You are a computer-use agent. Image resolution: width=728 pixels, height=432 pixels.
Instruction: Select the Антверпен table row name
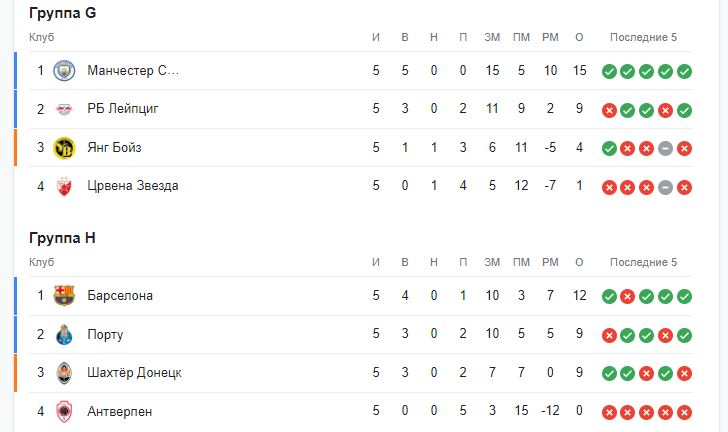pyautogui.click(x=120, y=411)
